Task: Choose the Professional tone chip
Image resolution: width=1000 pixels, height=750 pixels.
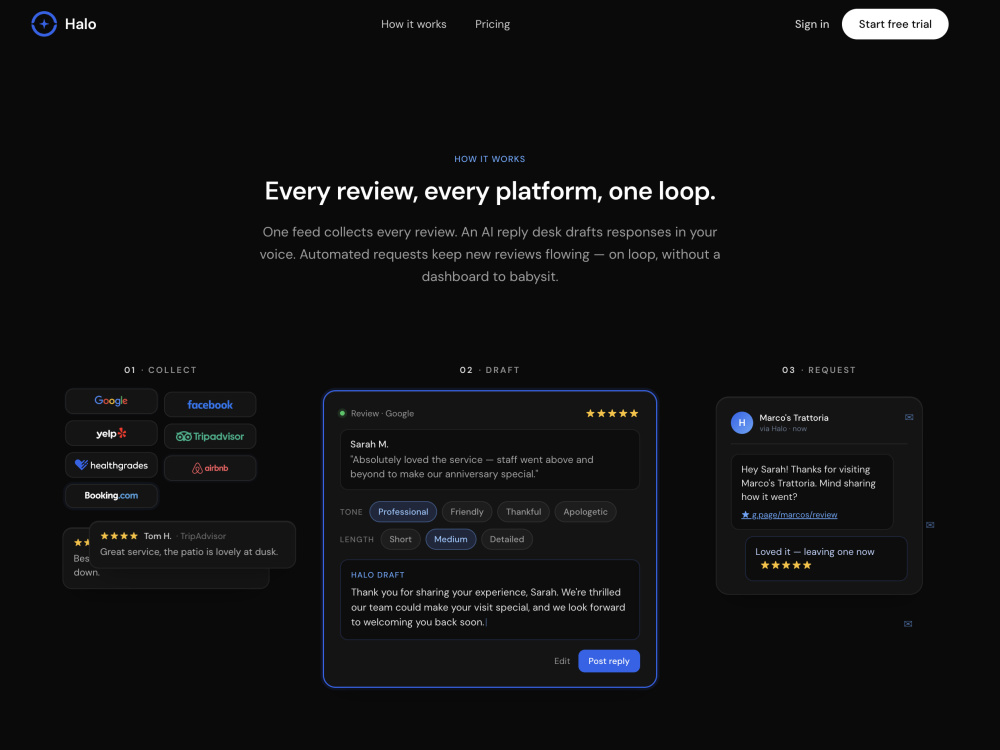Action: (403, 511)
